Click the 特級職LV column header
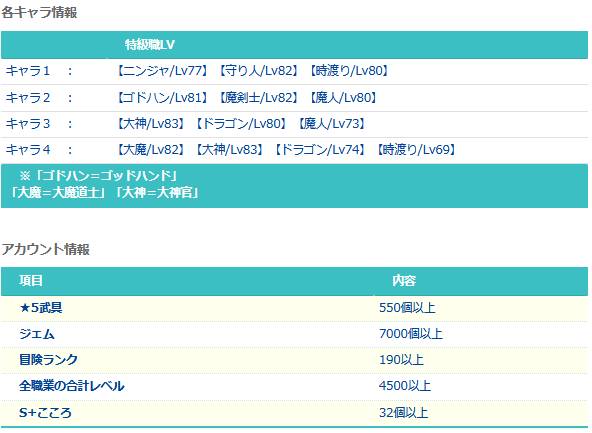The image size is (592, 433). [x=150, y=45]
